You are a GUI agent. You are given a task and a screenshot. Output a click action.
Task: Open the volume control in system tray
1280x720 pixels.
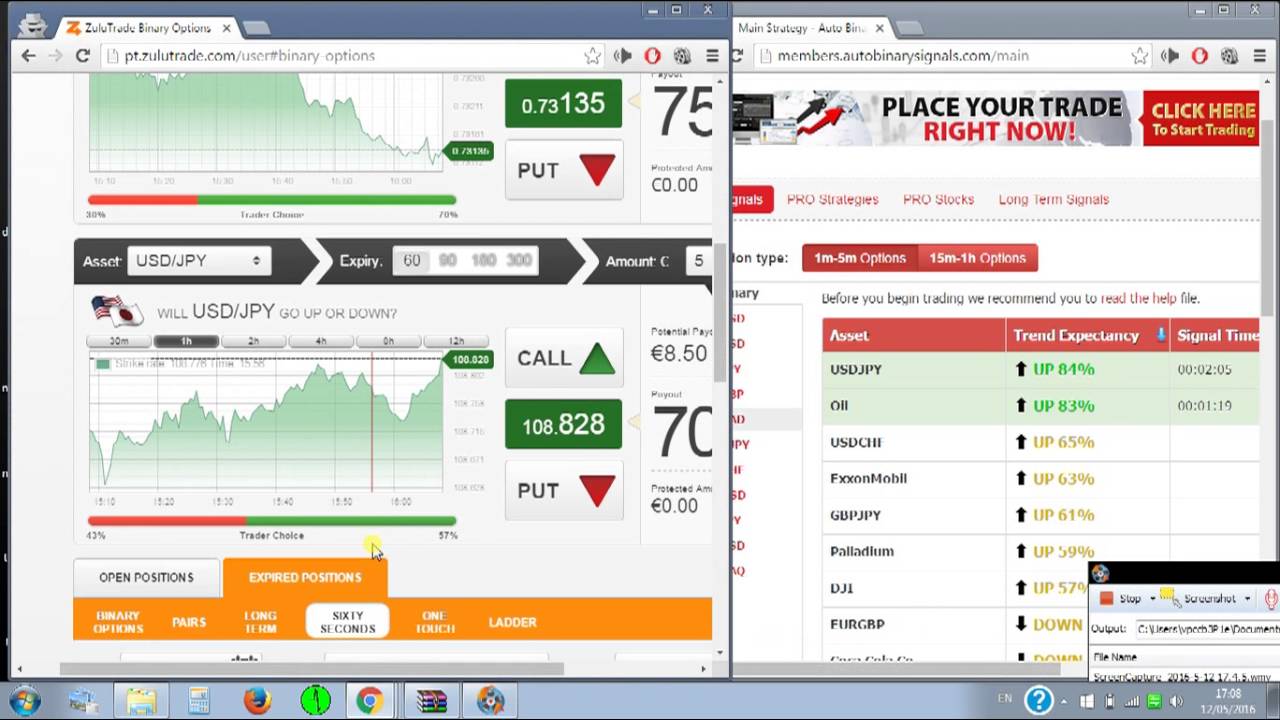pyautogui.click(x=1176, y=702)
